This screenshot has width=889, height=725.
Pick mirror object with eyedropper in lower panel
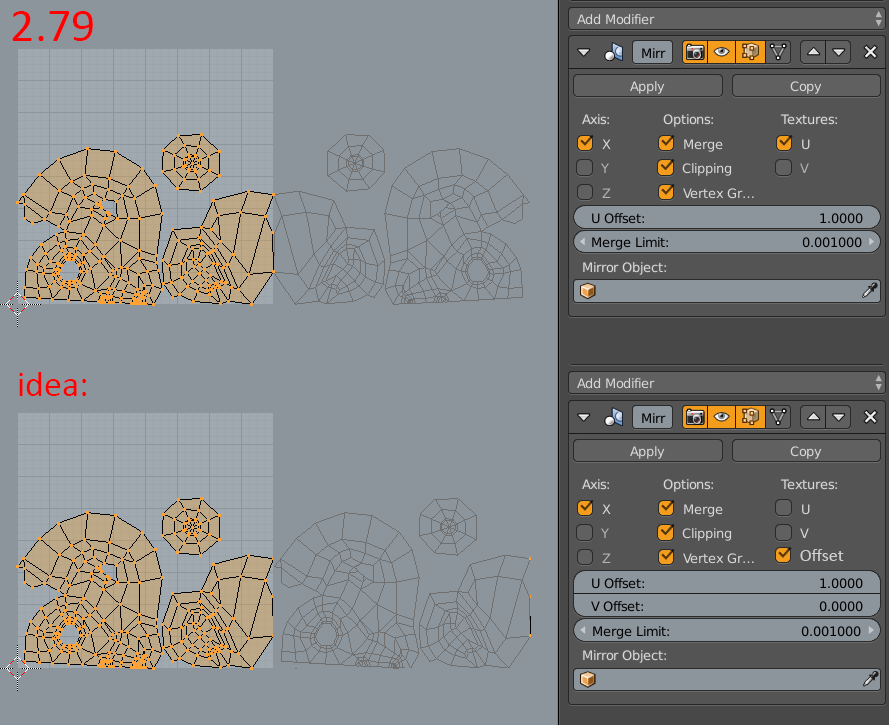pyautogui.click(x=870, y=679)
